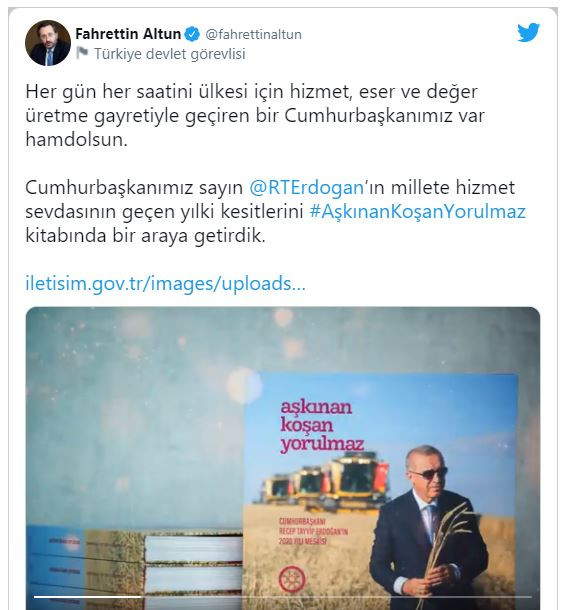This screenshot has width=567, height=610.
Task: Click the played portion of video timeline
Action: [x=88, y=596]
